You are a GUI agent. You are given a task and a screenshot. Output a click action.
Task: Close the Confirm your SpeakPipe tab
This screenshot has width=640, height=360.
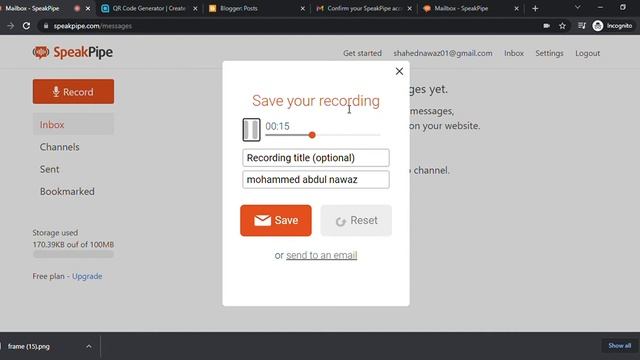pos(409,9)
